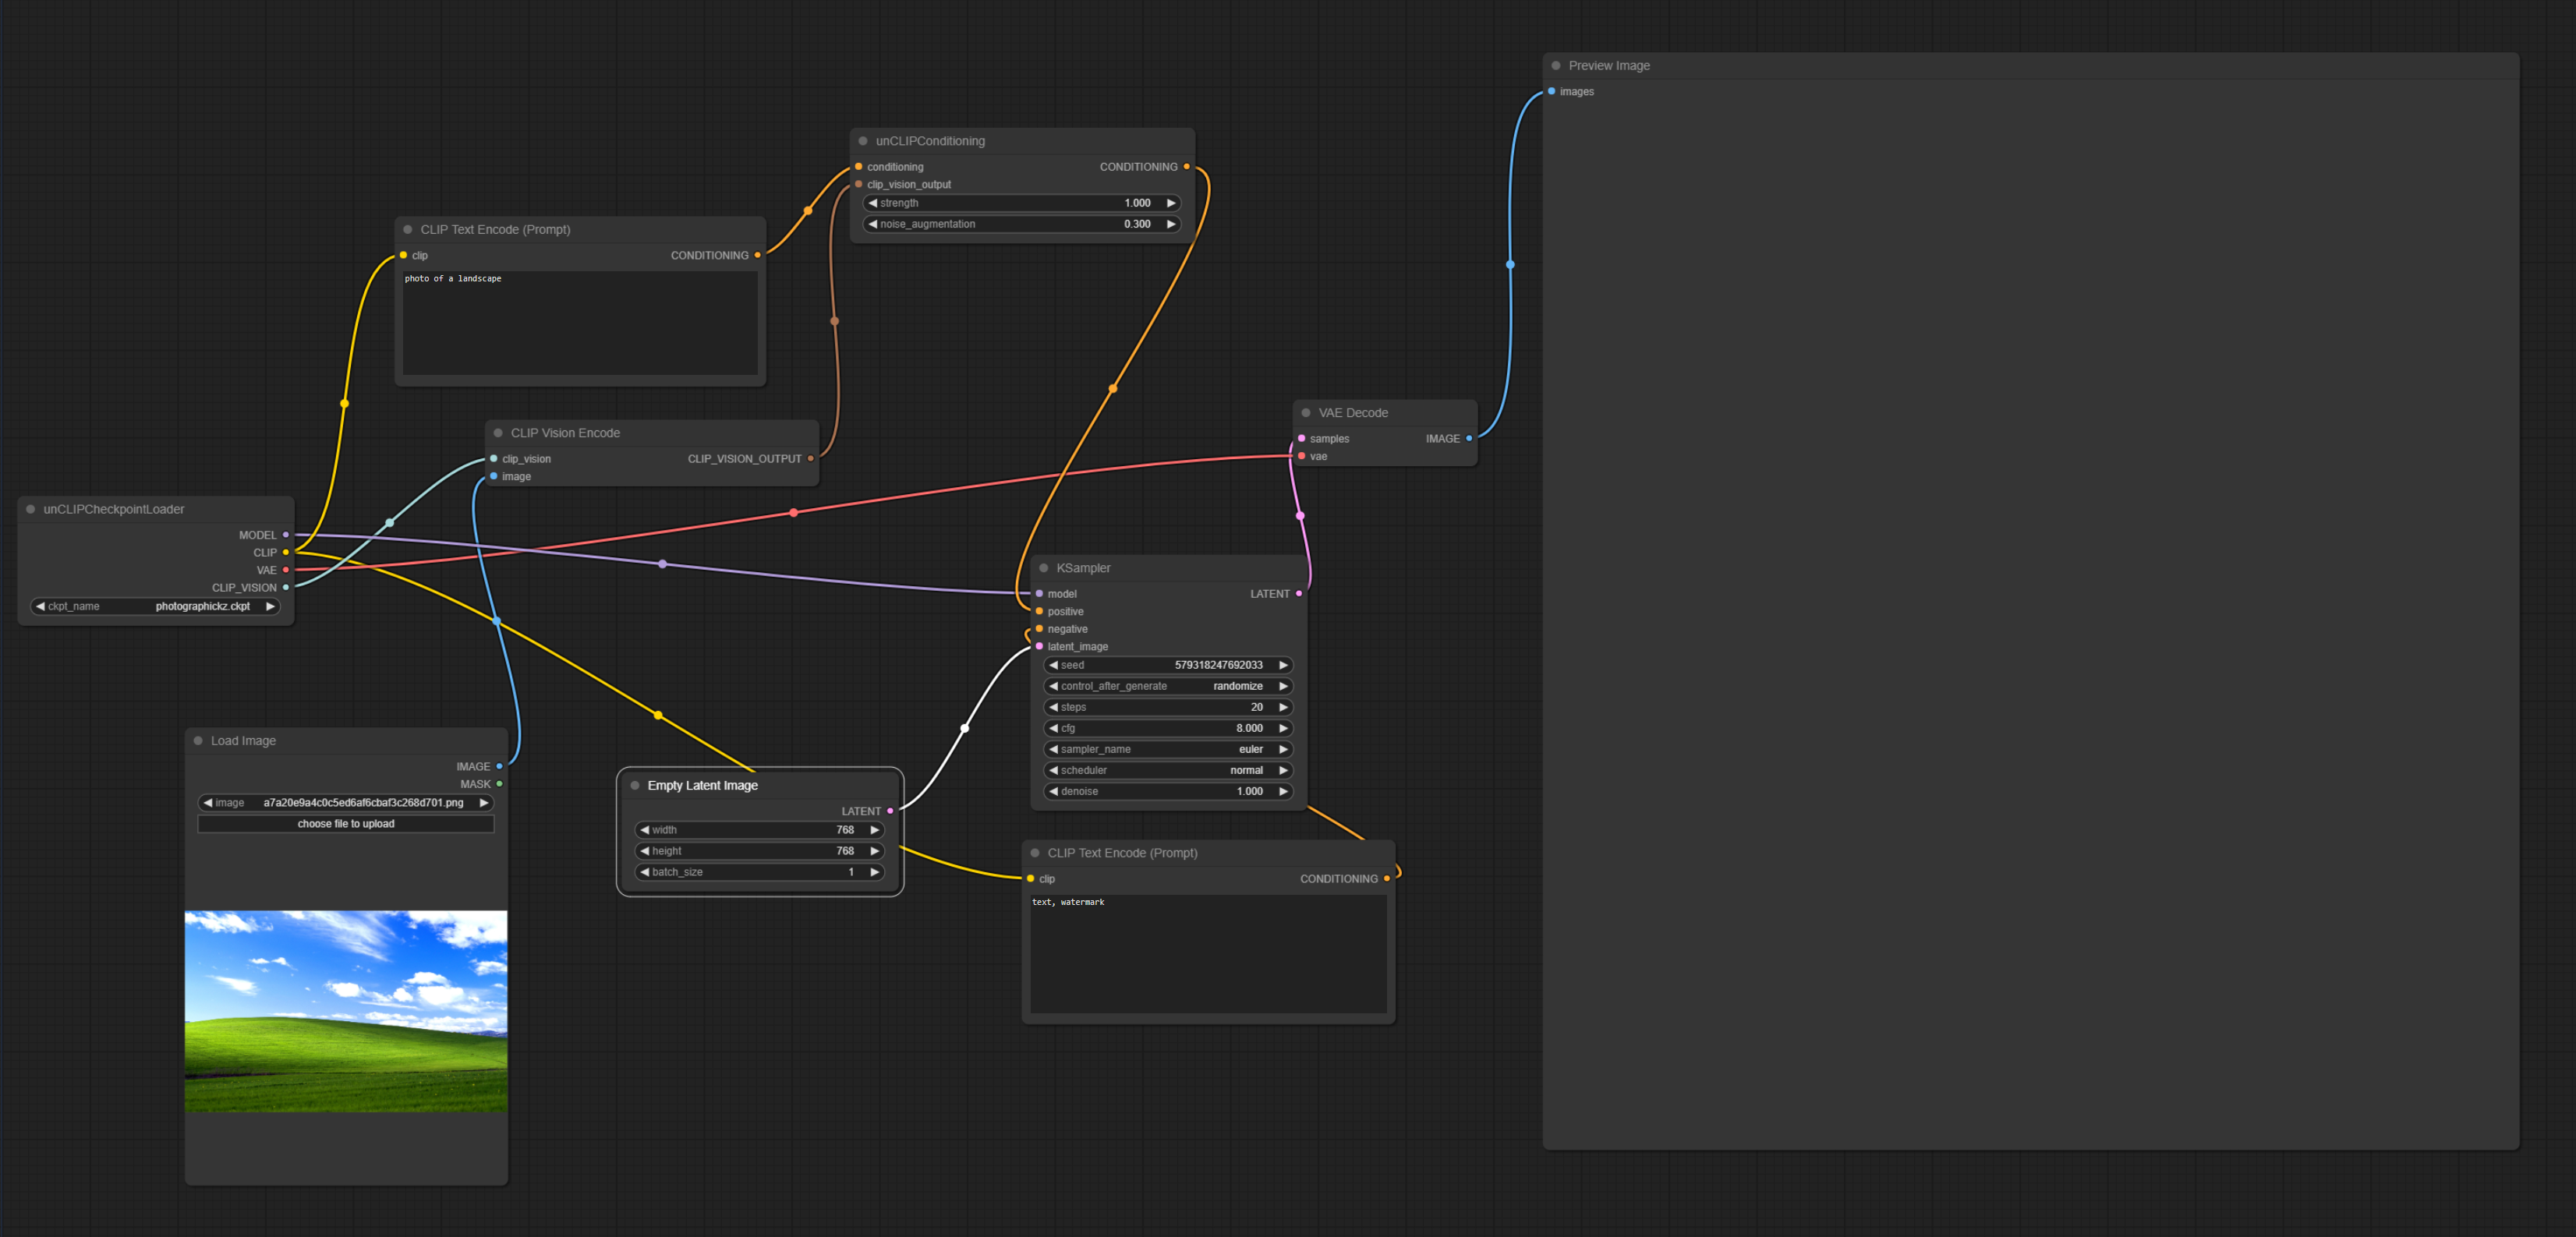This screenshot has height=1237, width=2576.
Task: Click the CLIP_VISION_OUTPUT socket on CLIP Vision Encode
Action: pos(810,459)
